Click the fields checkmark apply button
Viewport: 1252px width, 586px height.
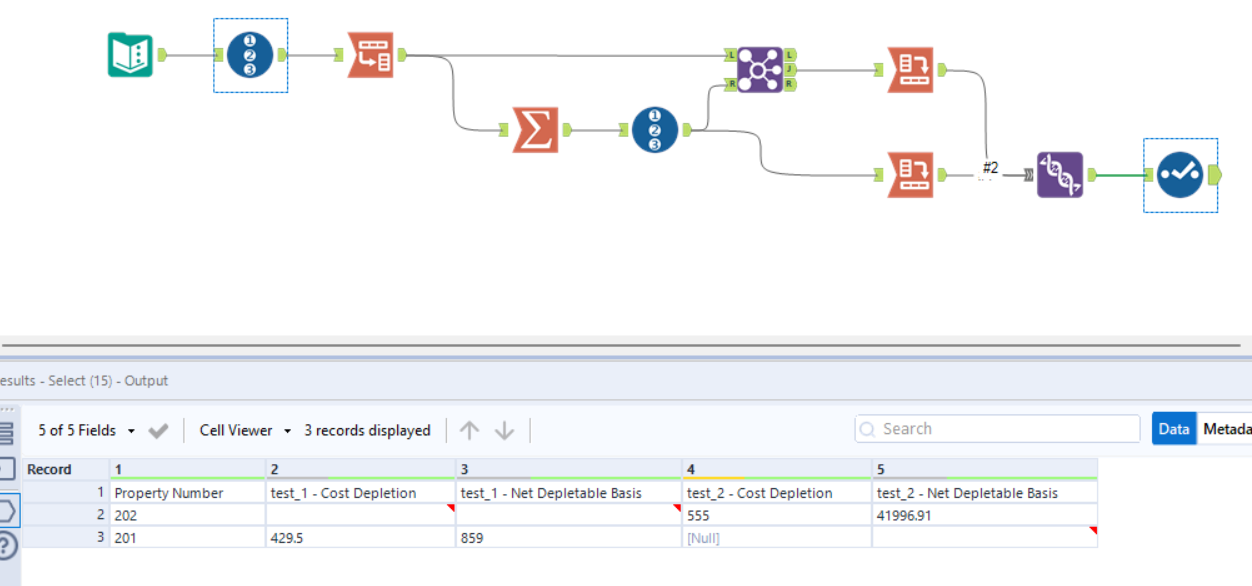[158, 431]
